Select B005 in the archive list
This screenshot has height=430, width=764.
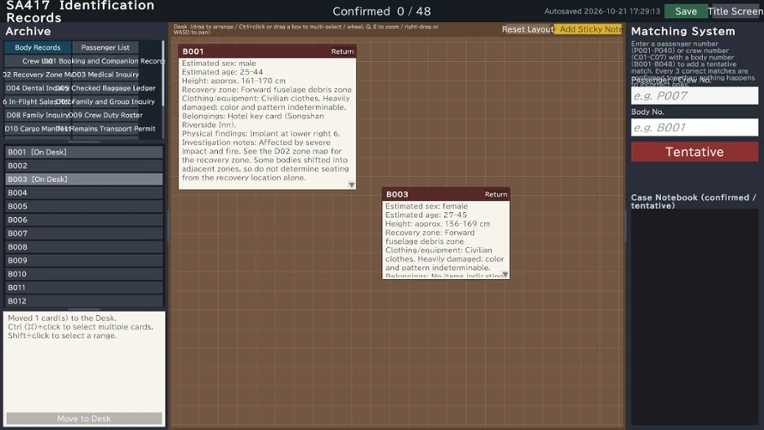click(x=84, y=206)
